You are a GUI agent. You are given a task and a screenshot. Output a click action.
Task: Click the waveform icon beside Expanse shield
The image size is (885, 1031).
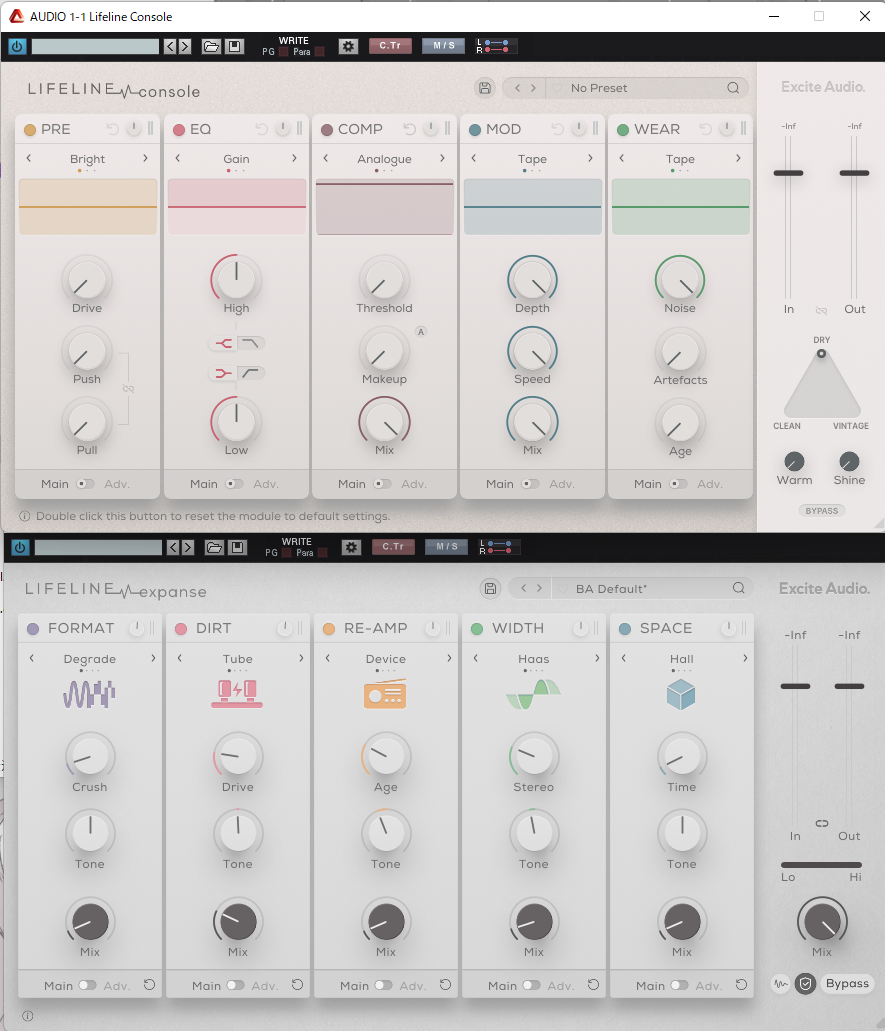[x=780, y=984]
